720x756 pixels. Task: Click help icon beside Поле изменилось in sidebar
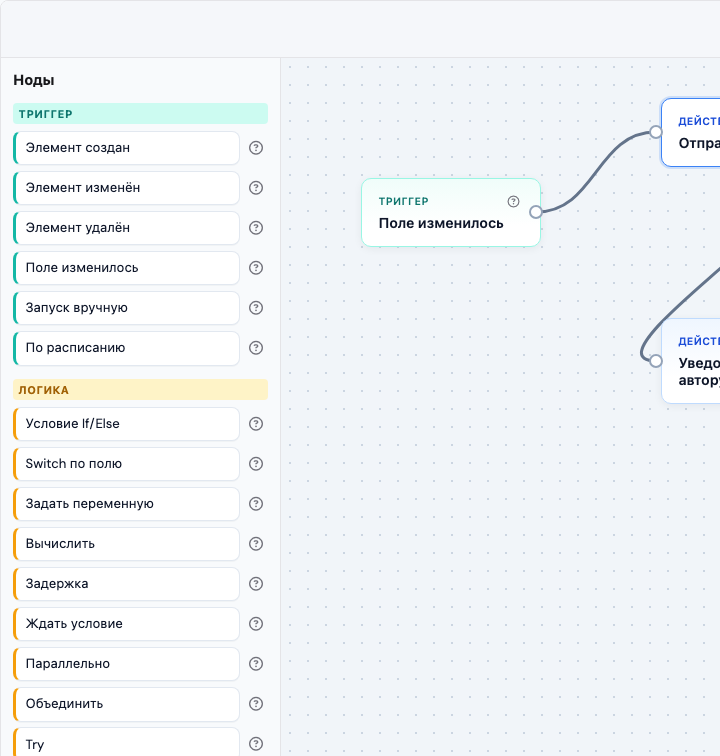pos(256,268)
